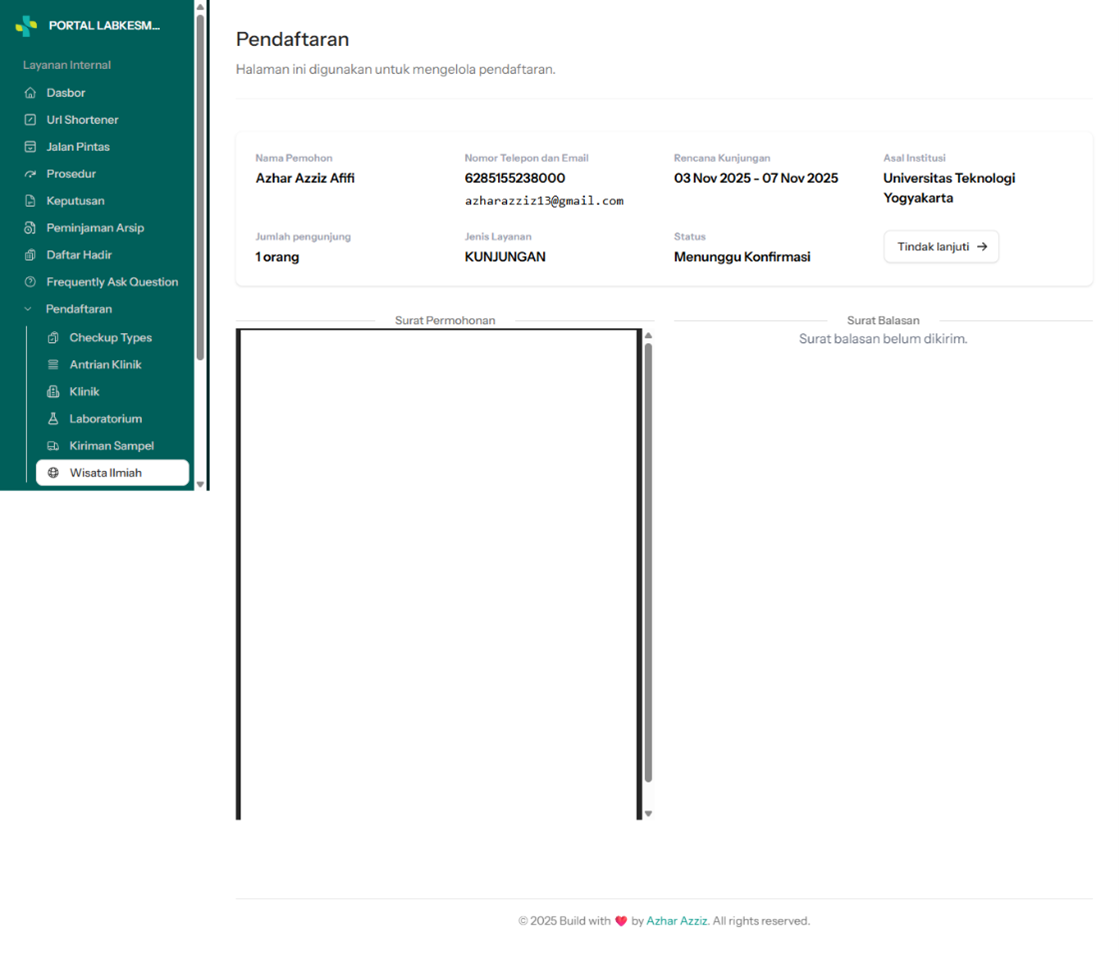The width and height of the screenshot is (1119, 955).
Task: Click the Kiriman Sampel truck icon
Action: (x=53, y=446)
